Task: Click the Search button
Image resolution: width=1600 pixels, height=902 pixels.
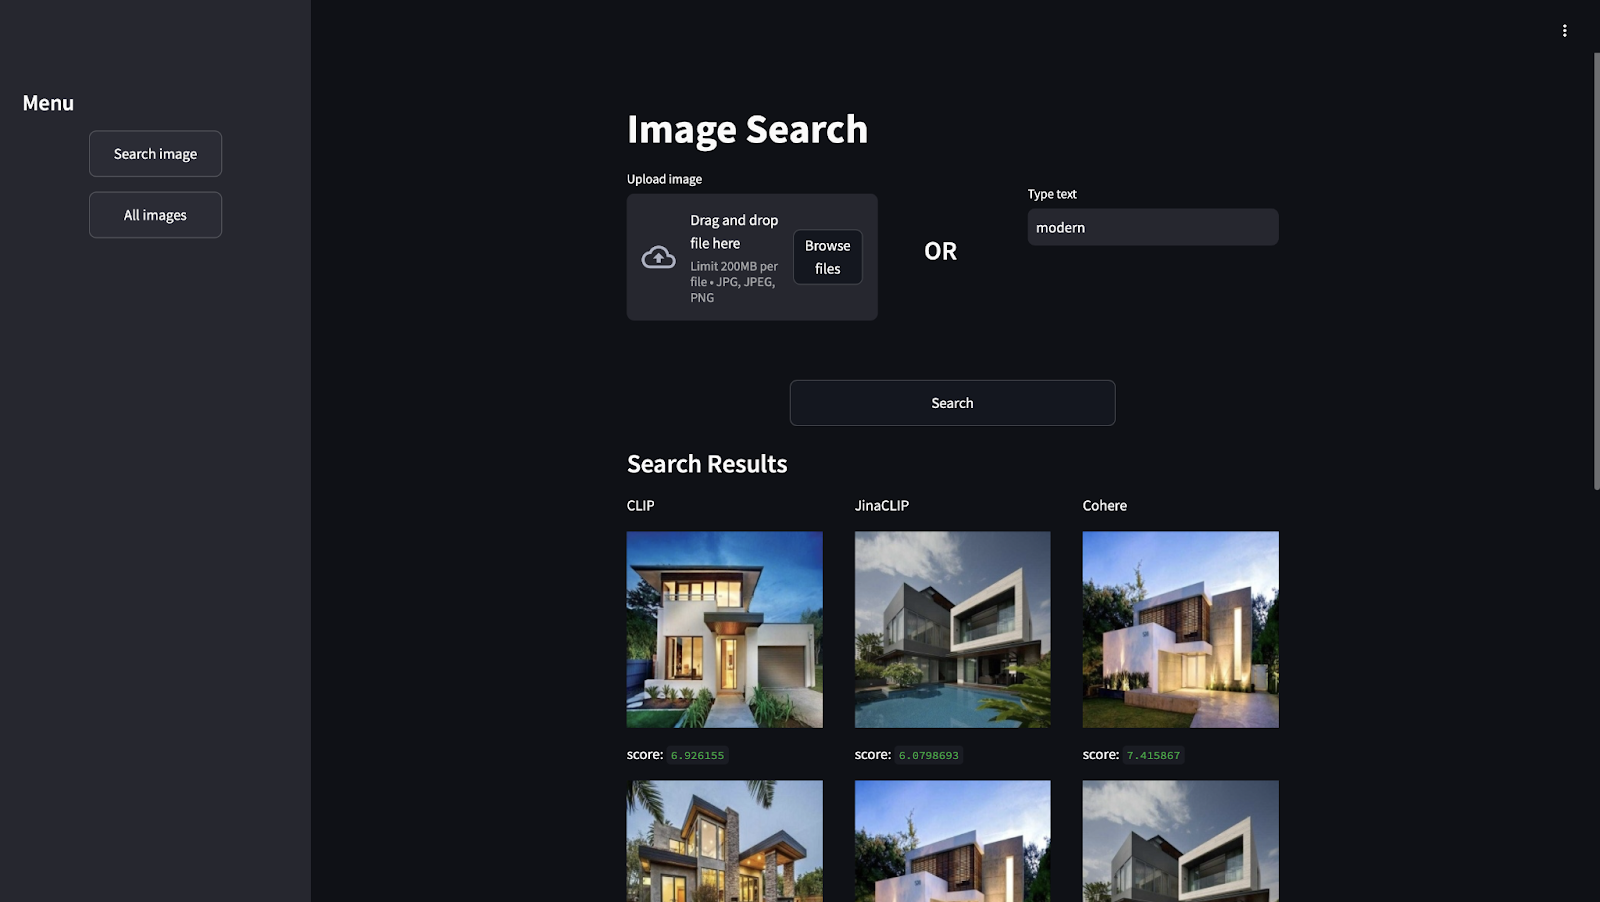Action: (952, 403)
